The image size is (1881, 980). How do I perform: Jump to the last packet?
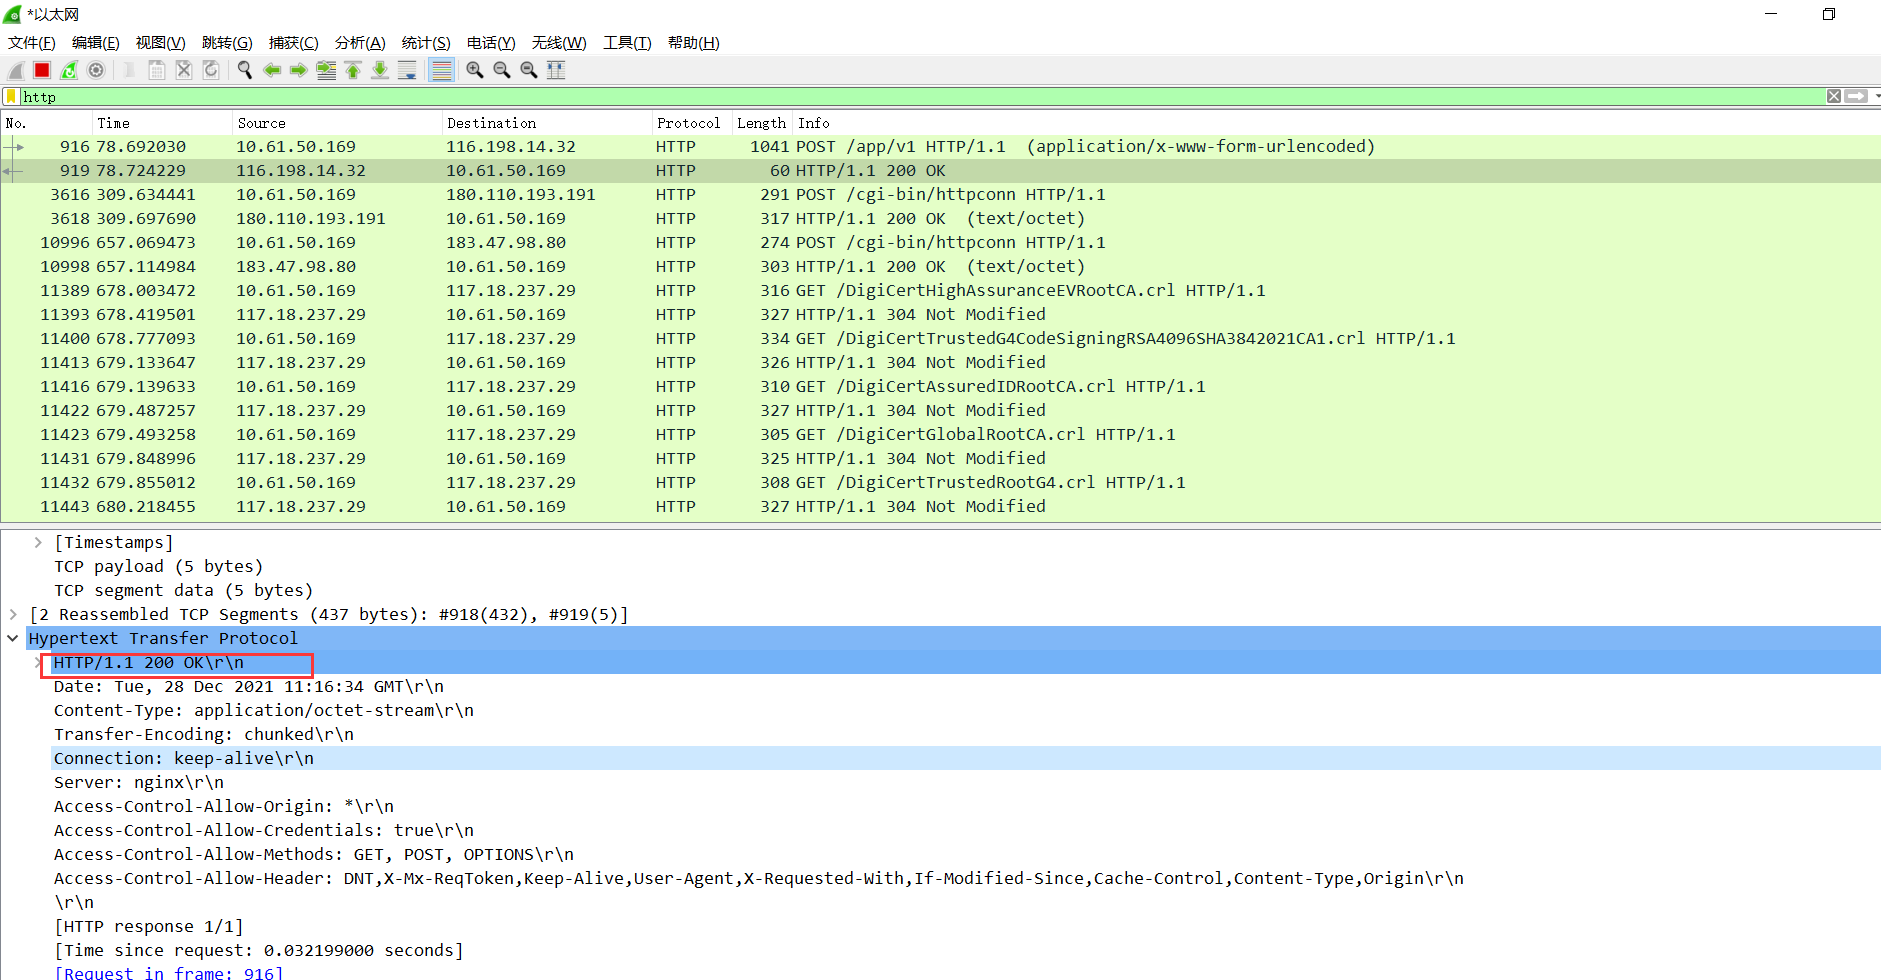pyautogui.click(x=380, y=70)
